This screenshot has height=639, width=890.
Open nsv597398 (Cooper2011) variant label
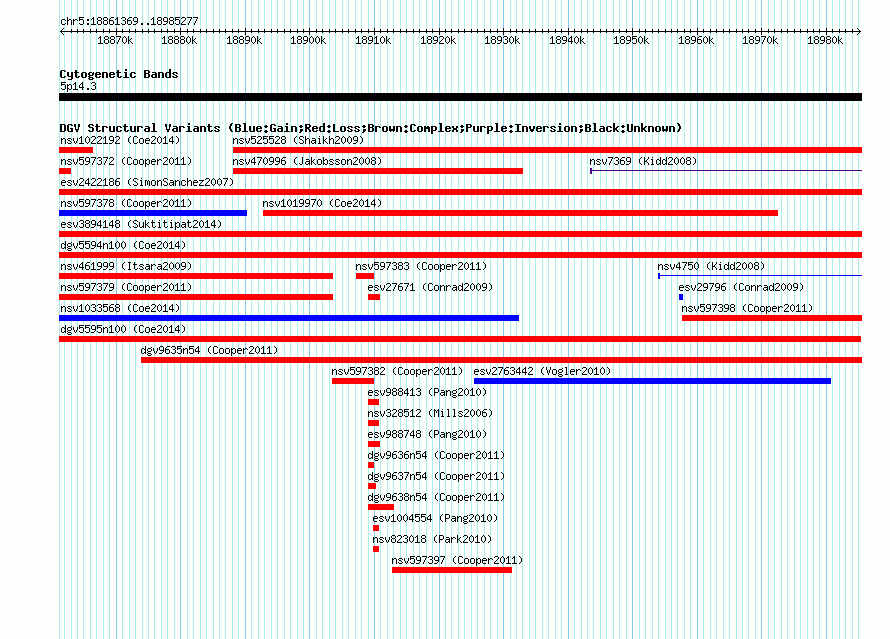point(747,308)
